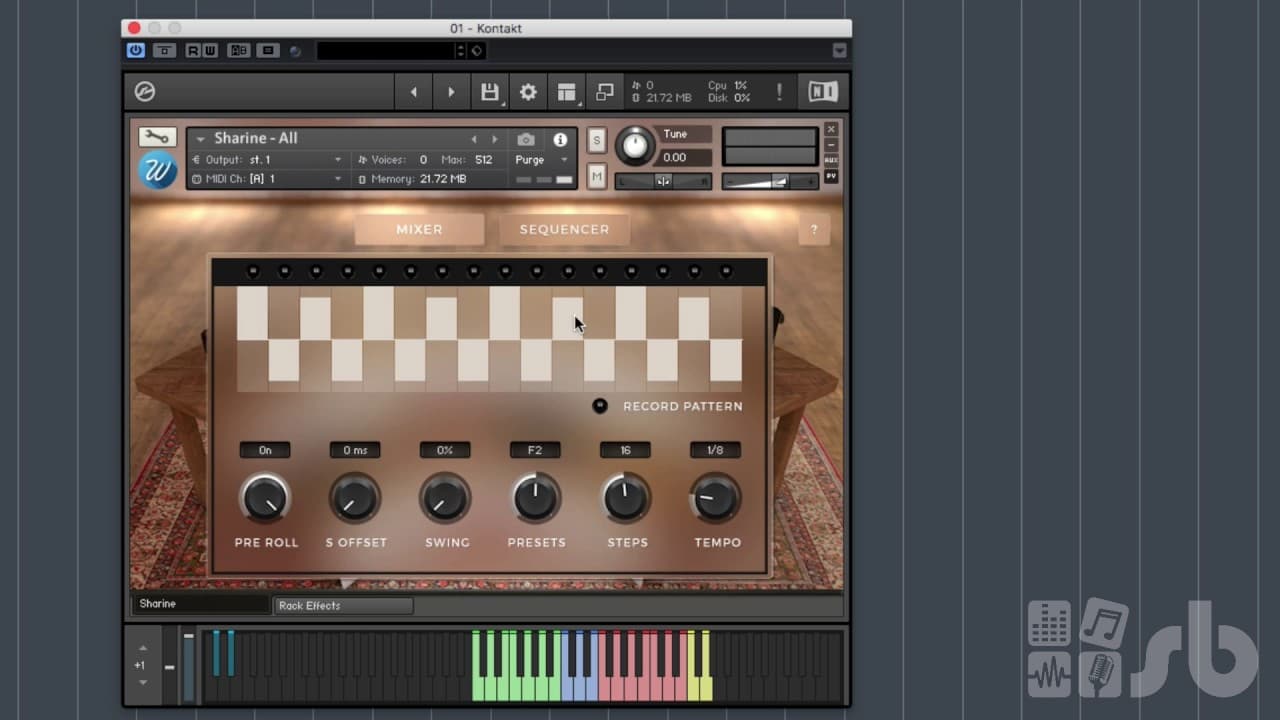This screenshot has height=720, width=1280.
Task: Click the Steps value display 16
Action: 625,450
